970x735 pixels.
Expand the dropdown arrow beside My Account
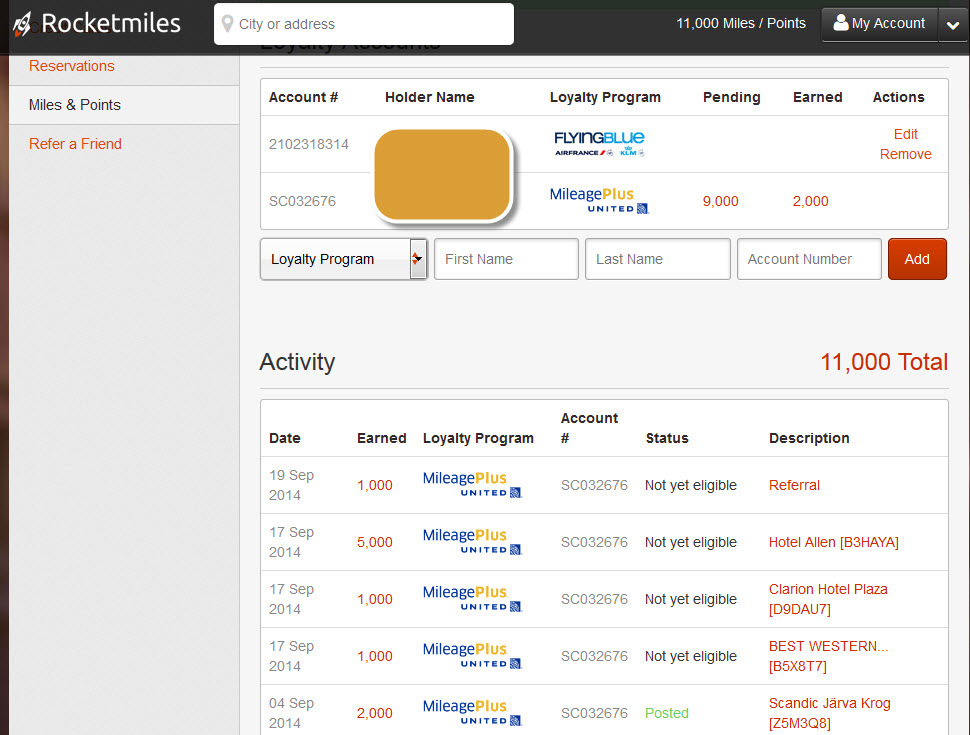(x=952, y=26)
